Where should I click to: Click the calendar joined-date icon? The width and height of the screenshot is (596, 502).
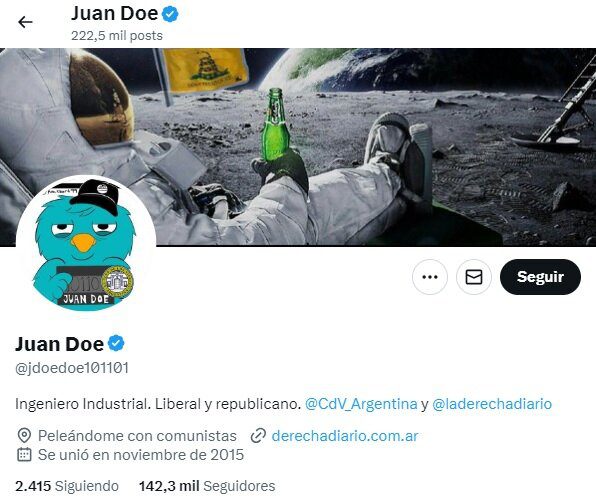24,454
